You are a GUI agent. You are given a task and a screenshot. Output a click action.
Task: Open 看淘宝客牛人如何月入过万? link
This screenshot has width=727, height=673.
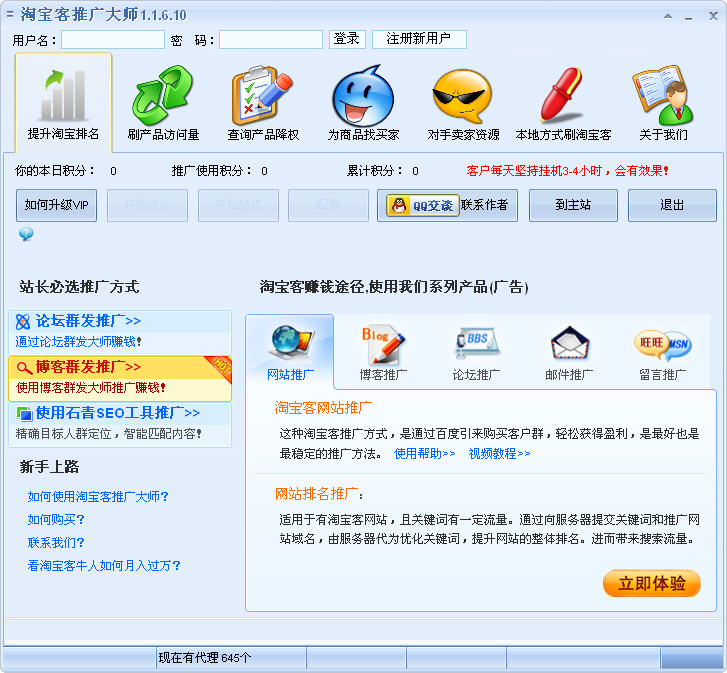pyautogui.click(x=104, y=566)
